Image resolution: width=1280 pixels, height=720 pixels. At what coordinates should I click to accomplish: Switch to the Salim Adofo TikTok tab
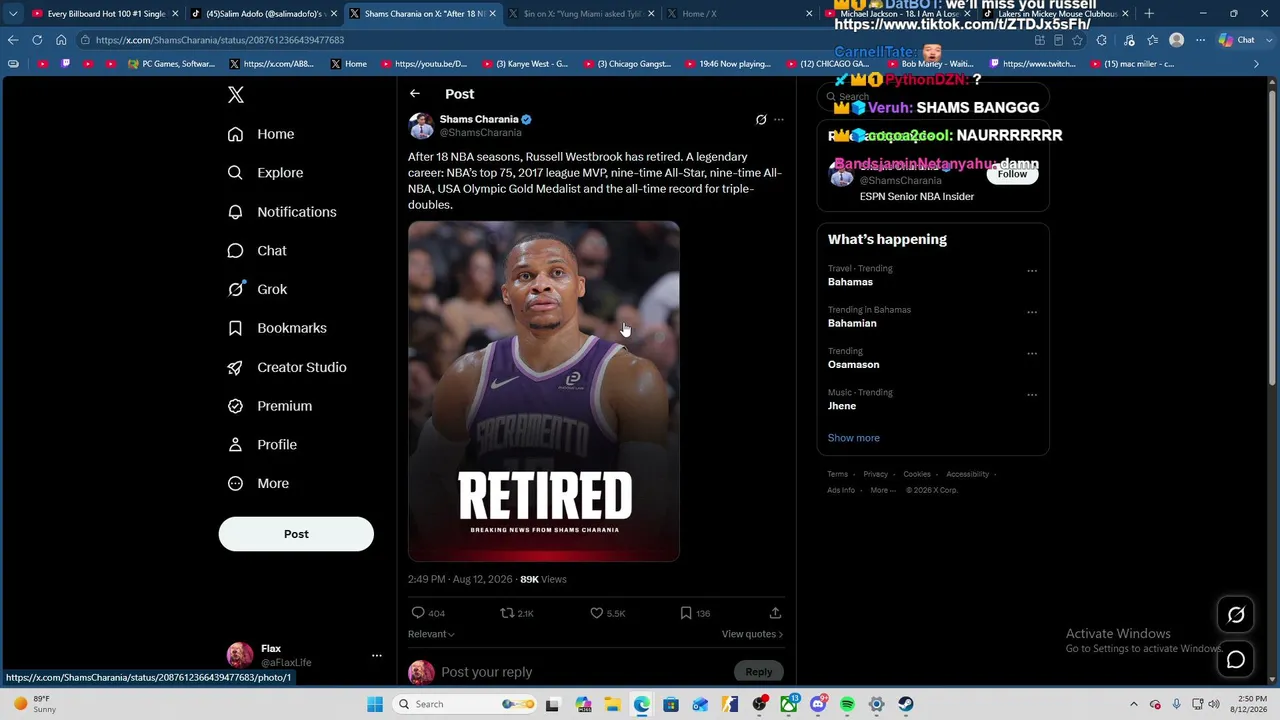click(262, 14)
